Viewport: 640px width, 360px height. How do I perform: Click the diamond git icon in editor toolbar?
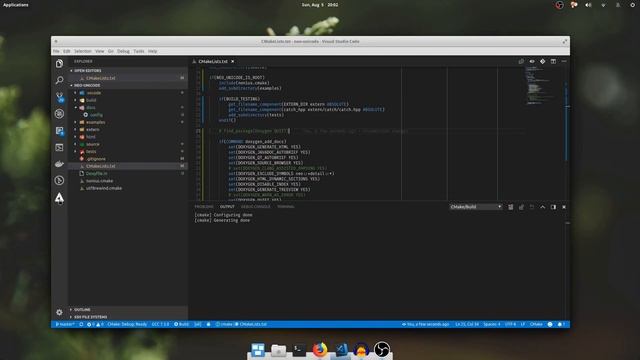click(542, 61)
